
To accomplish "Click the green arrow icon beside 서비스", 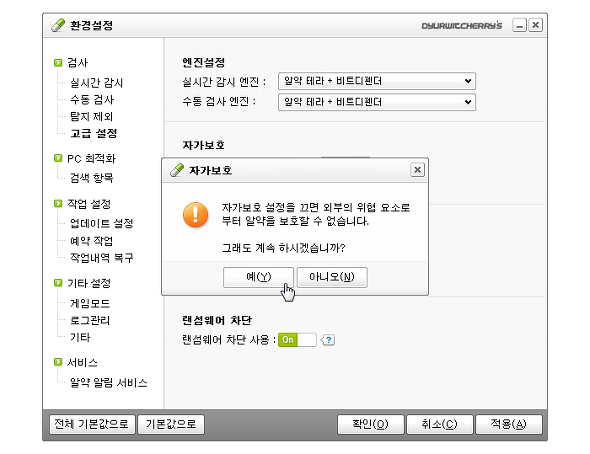I will coord(58,362).
